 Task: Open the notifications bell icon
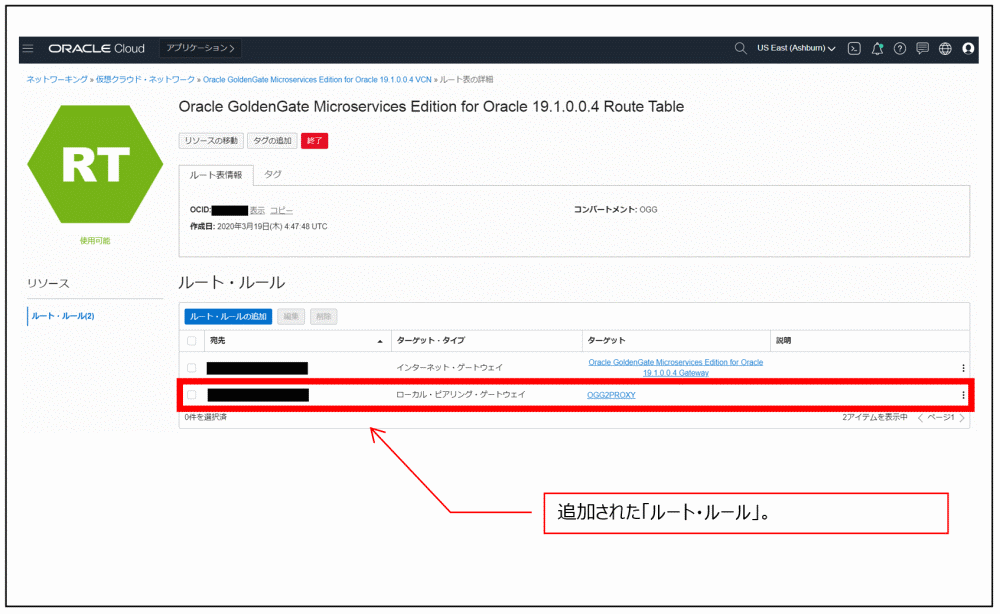pos(877,48)
